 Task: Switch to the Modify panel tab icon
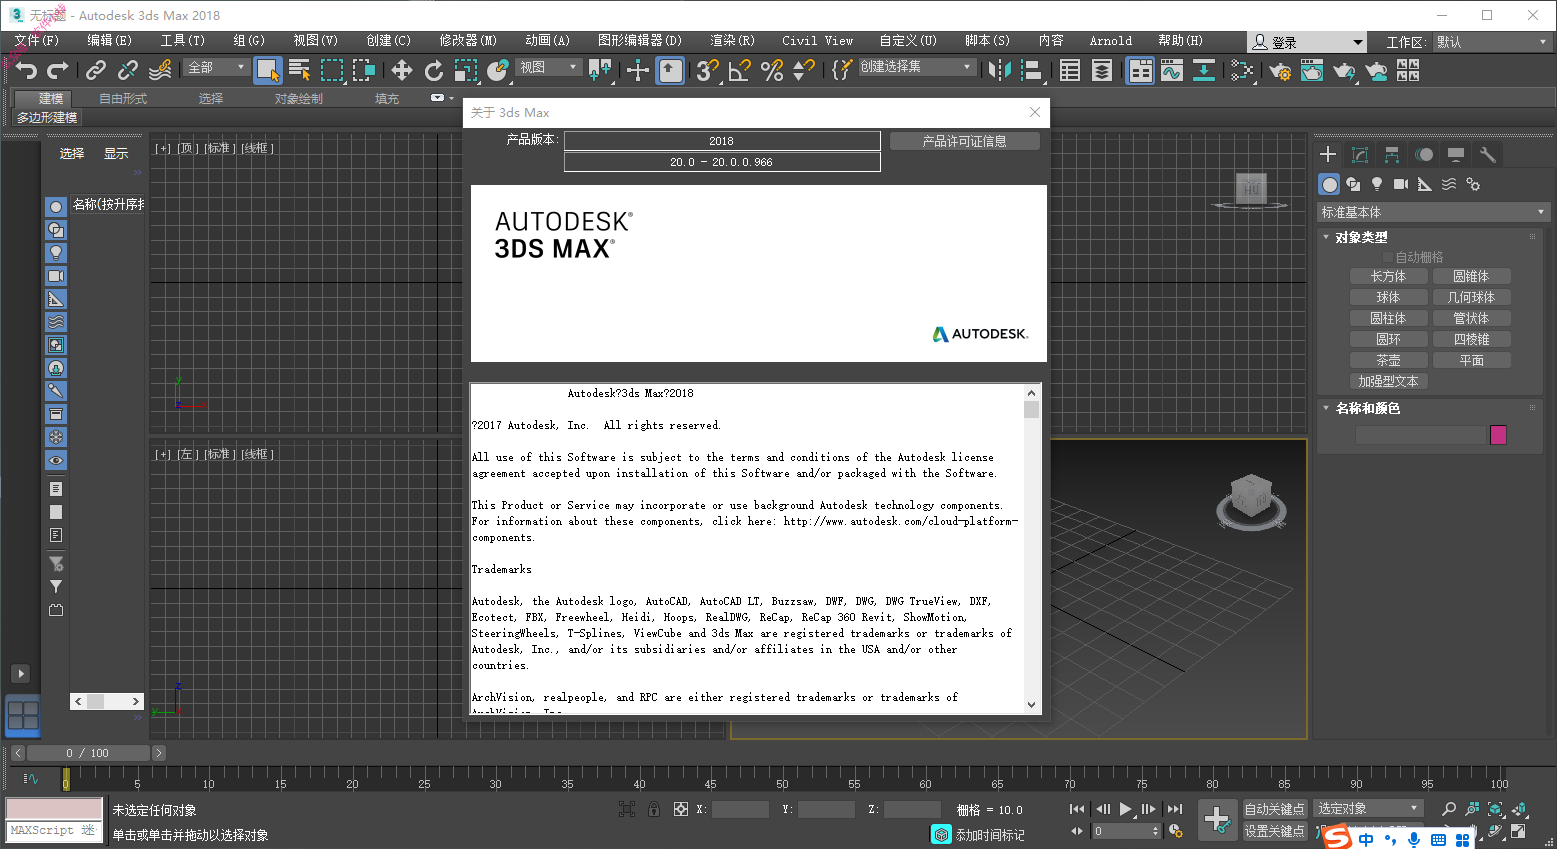tap(1360, 155)
